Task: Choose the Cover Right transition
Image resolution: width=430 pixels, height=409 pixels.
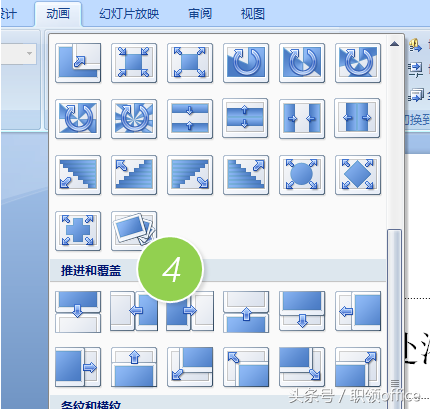Action: point(78,367)
